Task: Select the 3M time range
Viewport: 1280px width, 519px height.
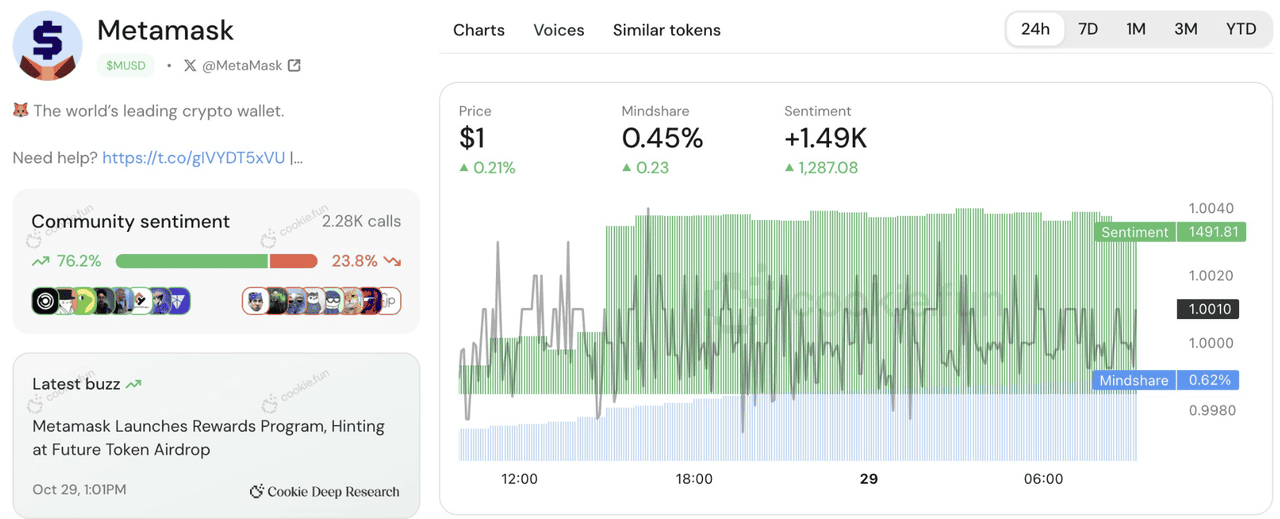Action: tap(1186, 29)
